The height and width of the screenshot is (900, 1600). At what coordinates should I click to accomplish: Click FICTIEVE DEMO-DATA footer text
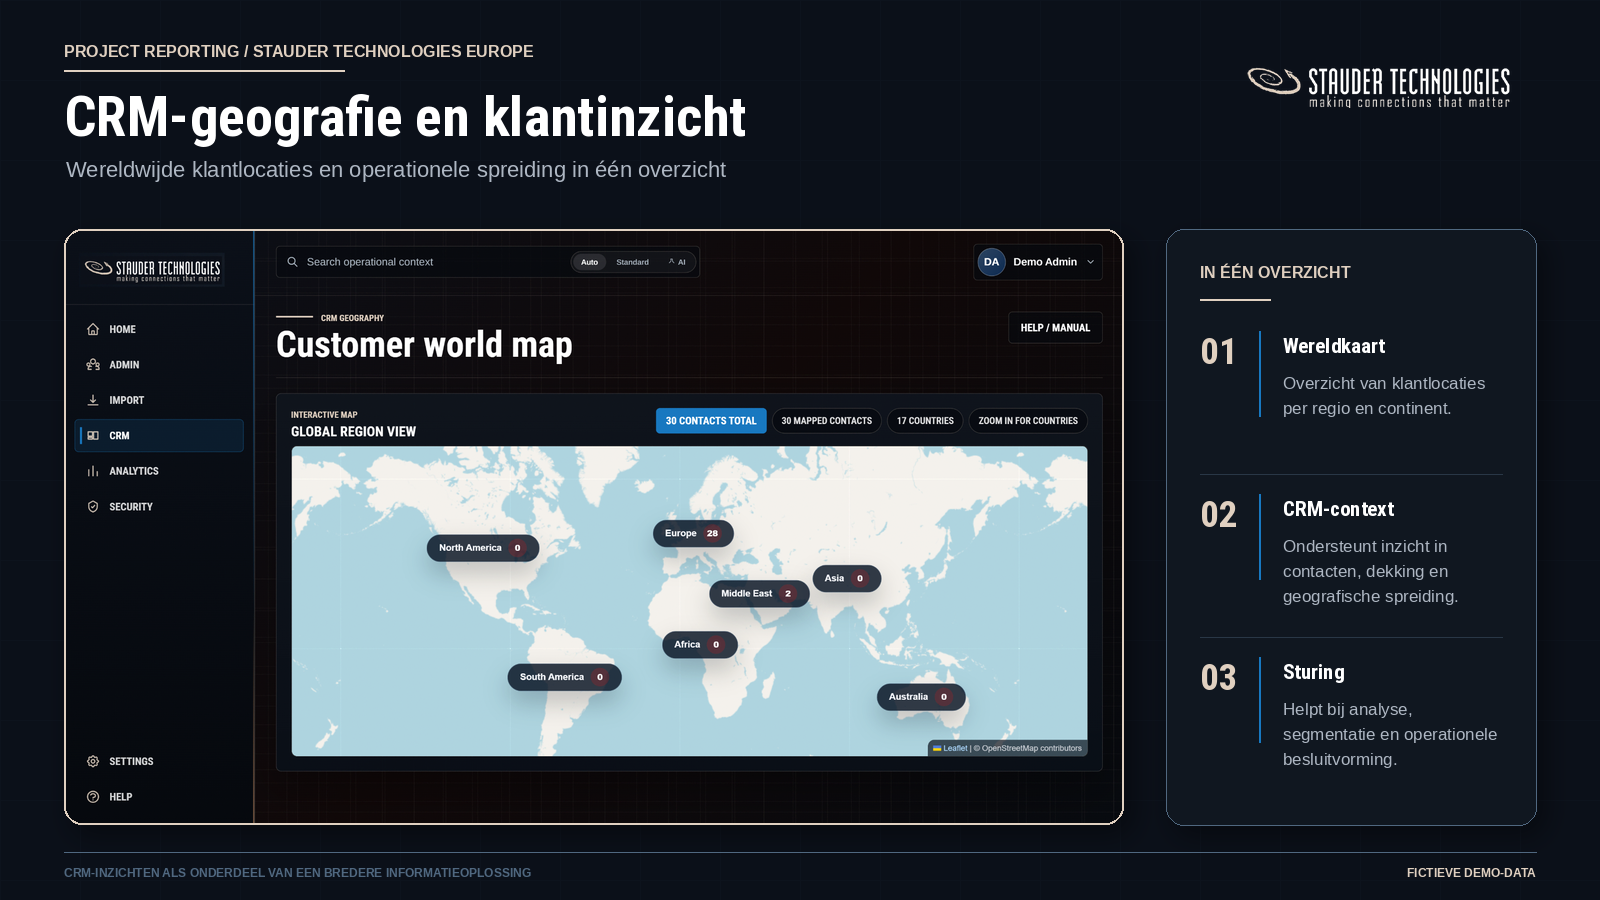pyautogui.click(x=1471, y=873)
